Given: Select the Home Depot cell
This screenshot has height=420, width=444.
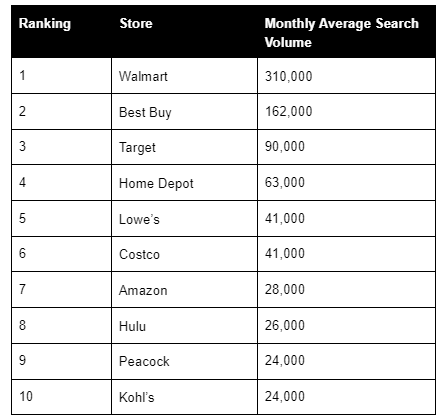Looking at the screenshot, I should coord(184,183).
